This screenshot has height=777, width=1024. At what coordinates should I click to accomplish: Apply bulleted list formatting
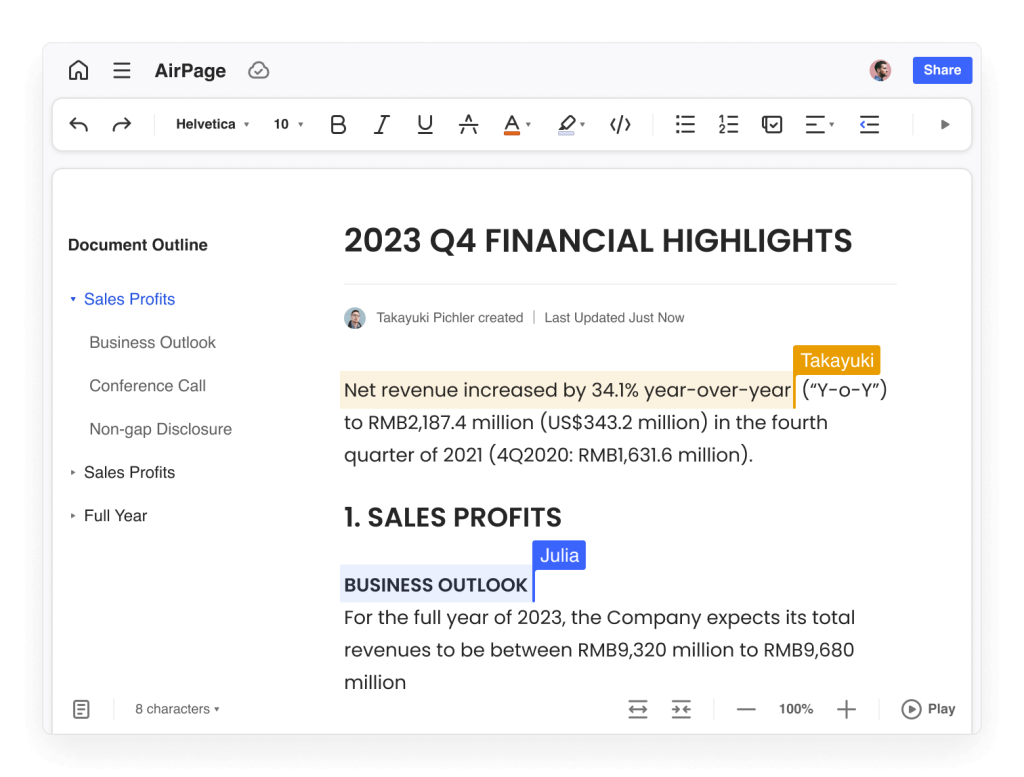coord(685,124)
